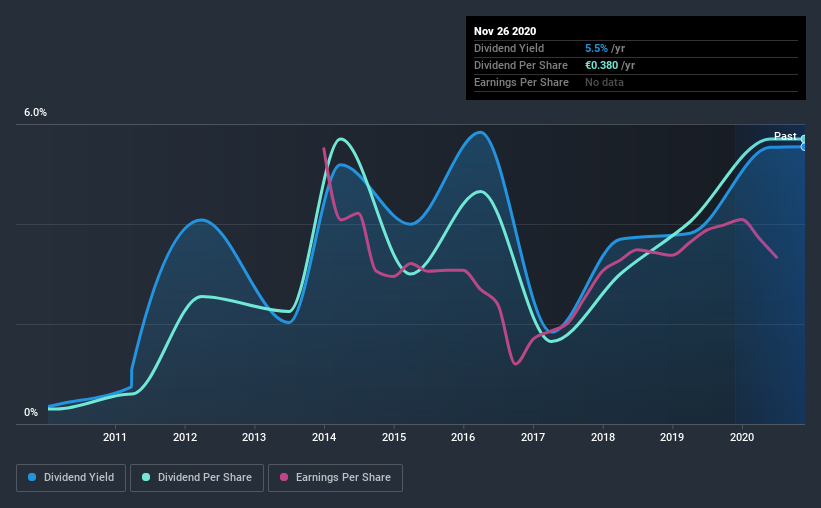Viewport: 821px width, 508px height.
Task: Click the teal end-of-line data point marker
Action: 804,139
